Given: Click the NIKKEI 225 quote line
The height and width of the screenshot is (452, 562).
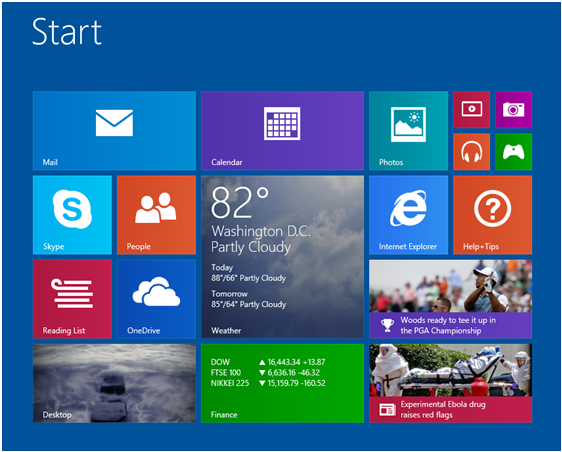Looking at the screenshot, I should 268,383.
